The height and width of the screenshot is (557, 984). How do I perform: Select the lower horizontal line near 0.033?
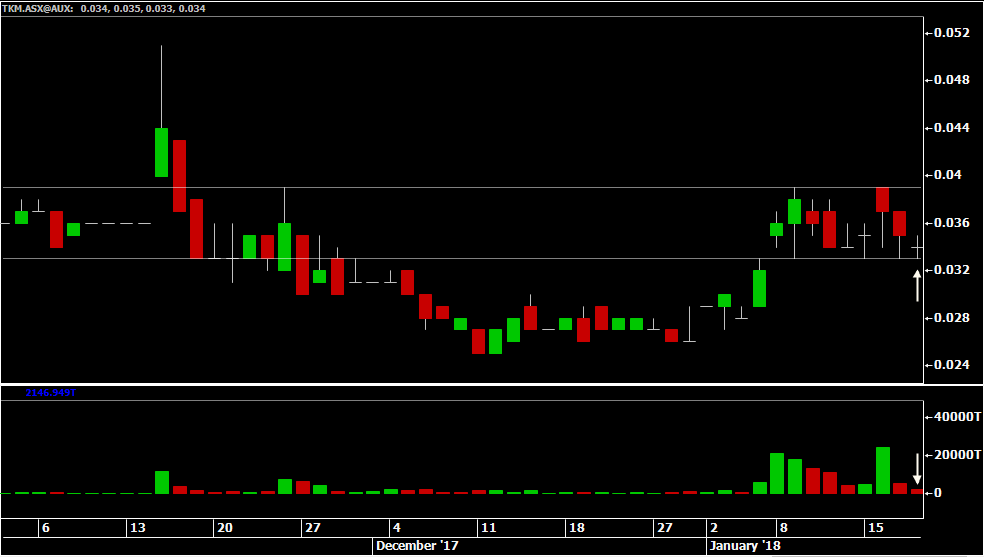click(461, 258)
